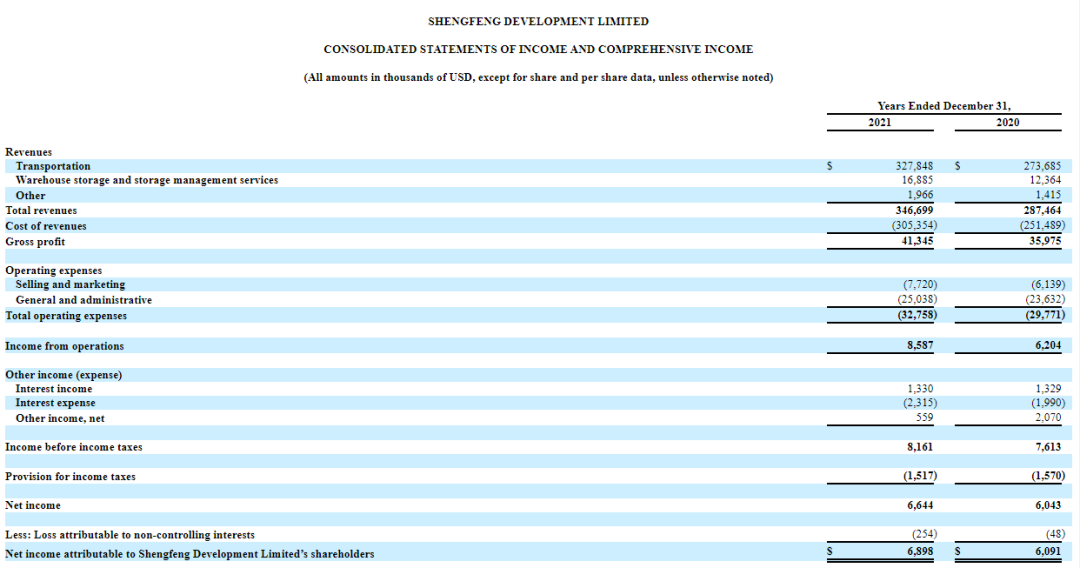Click the note about amounts in thousands of USD
Screen dimensions: 1080x568
coord(538,78)
